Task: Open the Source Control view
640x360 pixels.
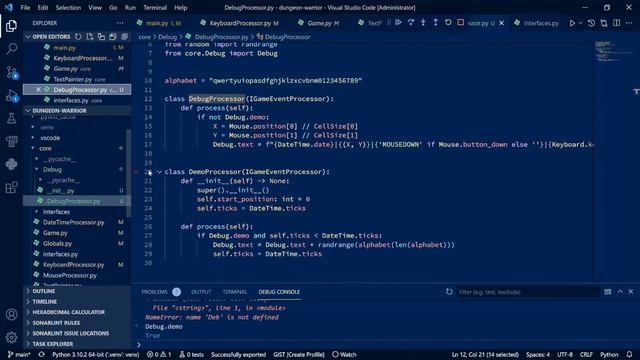Action: click(x=11, y=72)
